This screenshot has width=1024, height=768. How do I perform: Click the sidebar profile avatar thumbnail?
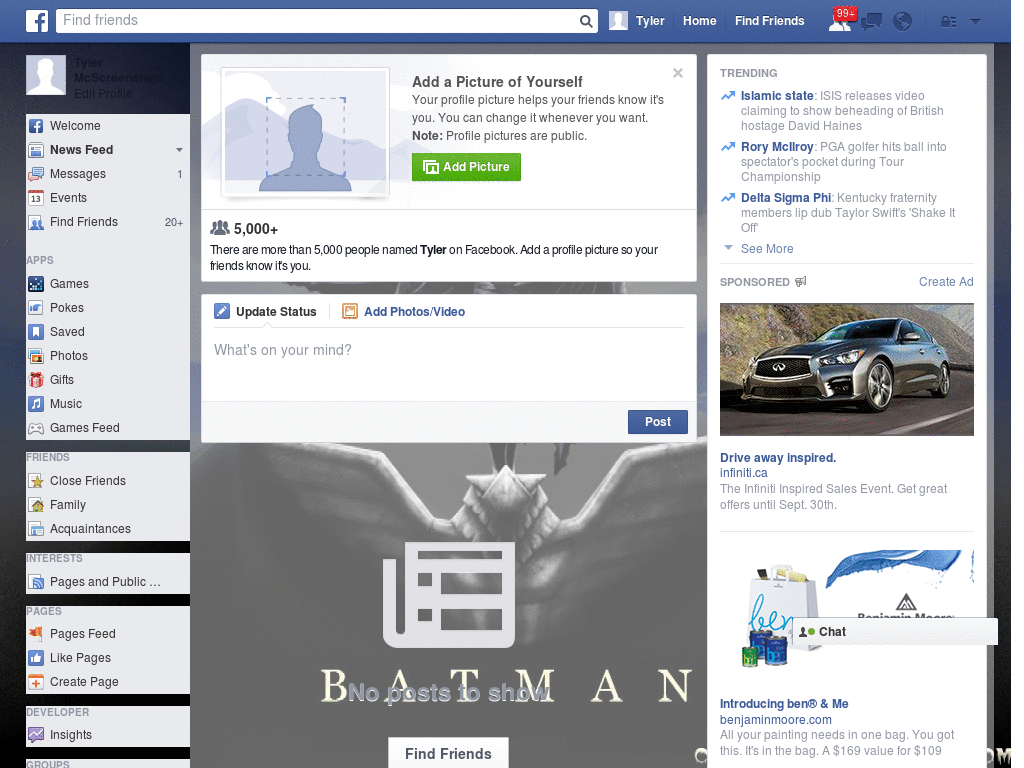[46, 76]
